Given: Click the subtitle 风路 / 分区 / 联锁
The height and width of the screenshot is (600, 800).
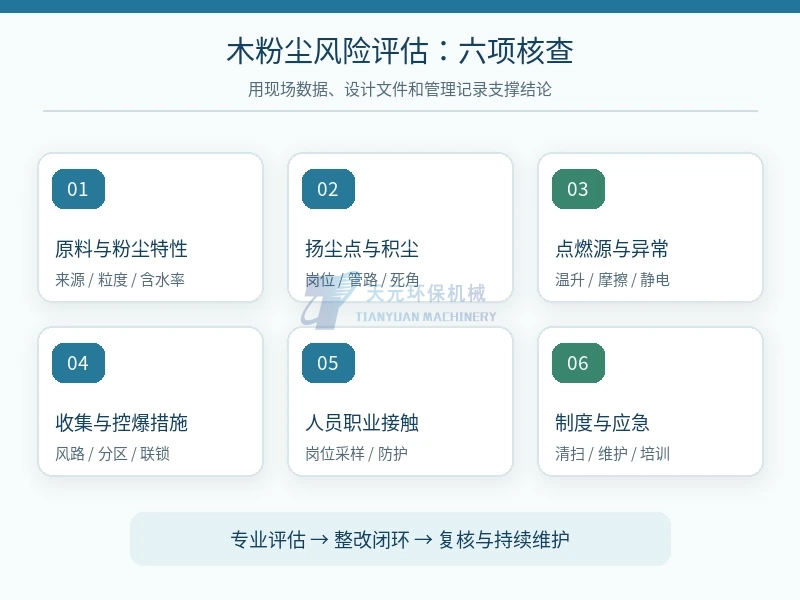Looking at the screenshot, I should (112, 454).
